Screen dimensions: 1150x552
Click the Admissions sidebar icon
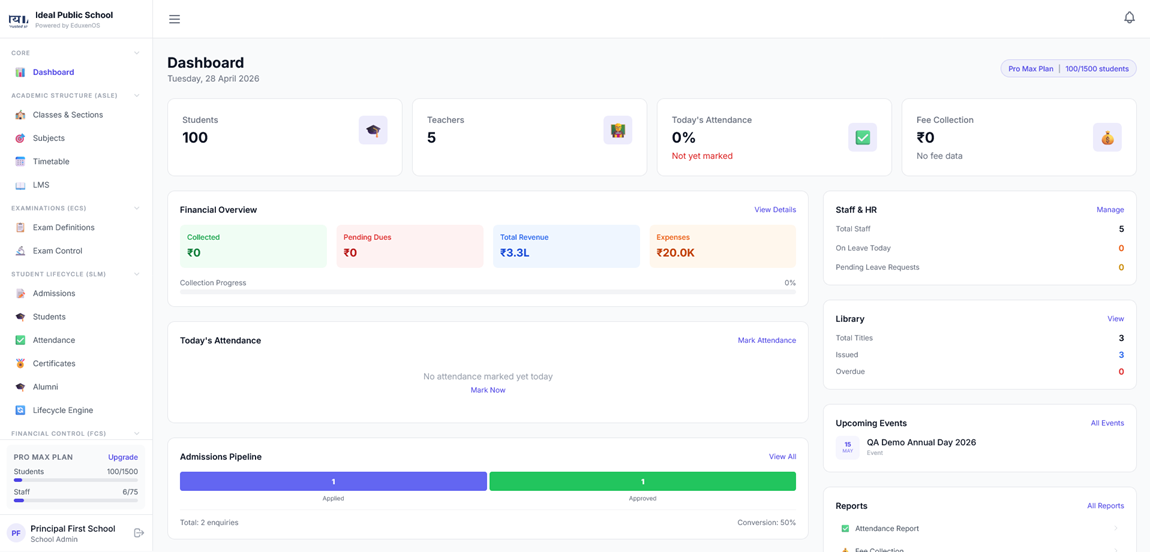(20, 294)
